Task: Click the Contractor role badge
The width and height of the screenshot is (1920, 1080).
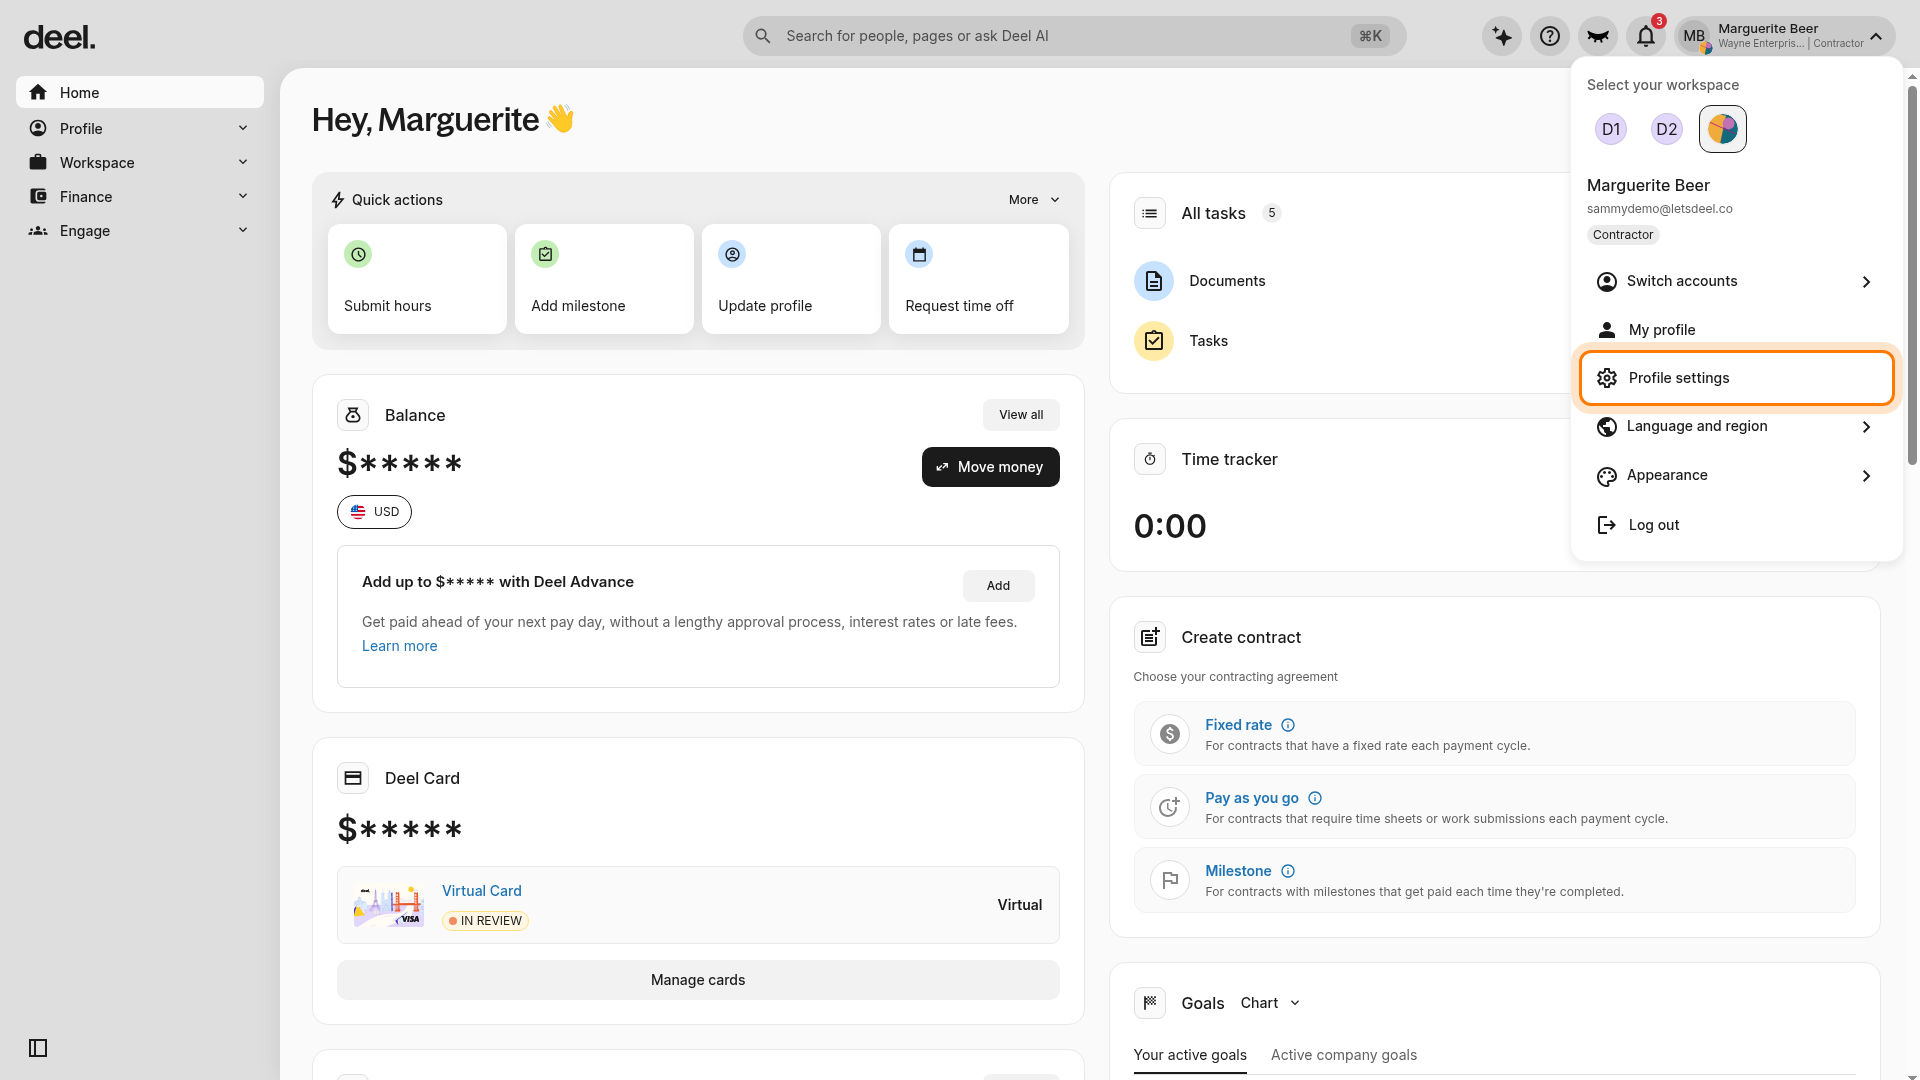Action: pyautogui.click(x=1623, y=235)
